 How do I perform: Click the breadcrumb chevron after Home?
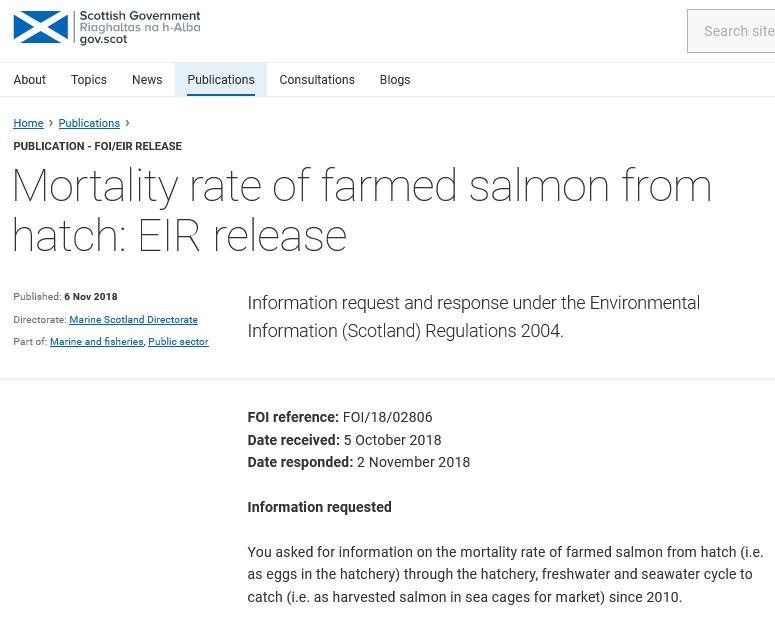(51, 123)
